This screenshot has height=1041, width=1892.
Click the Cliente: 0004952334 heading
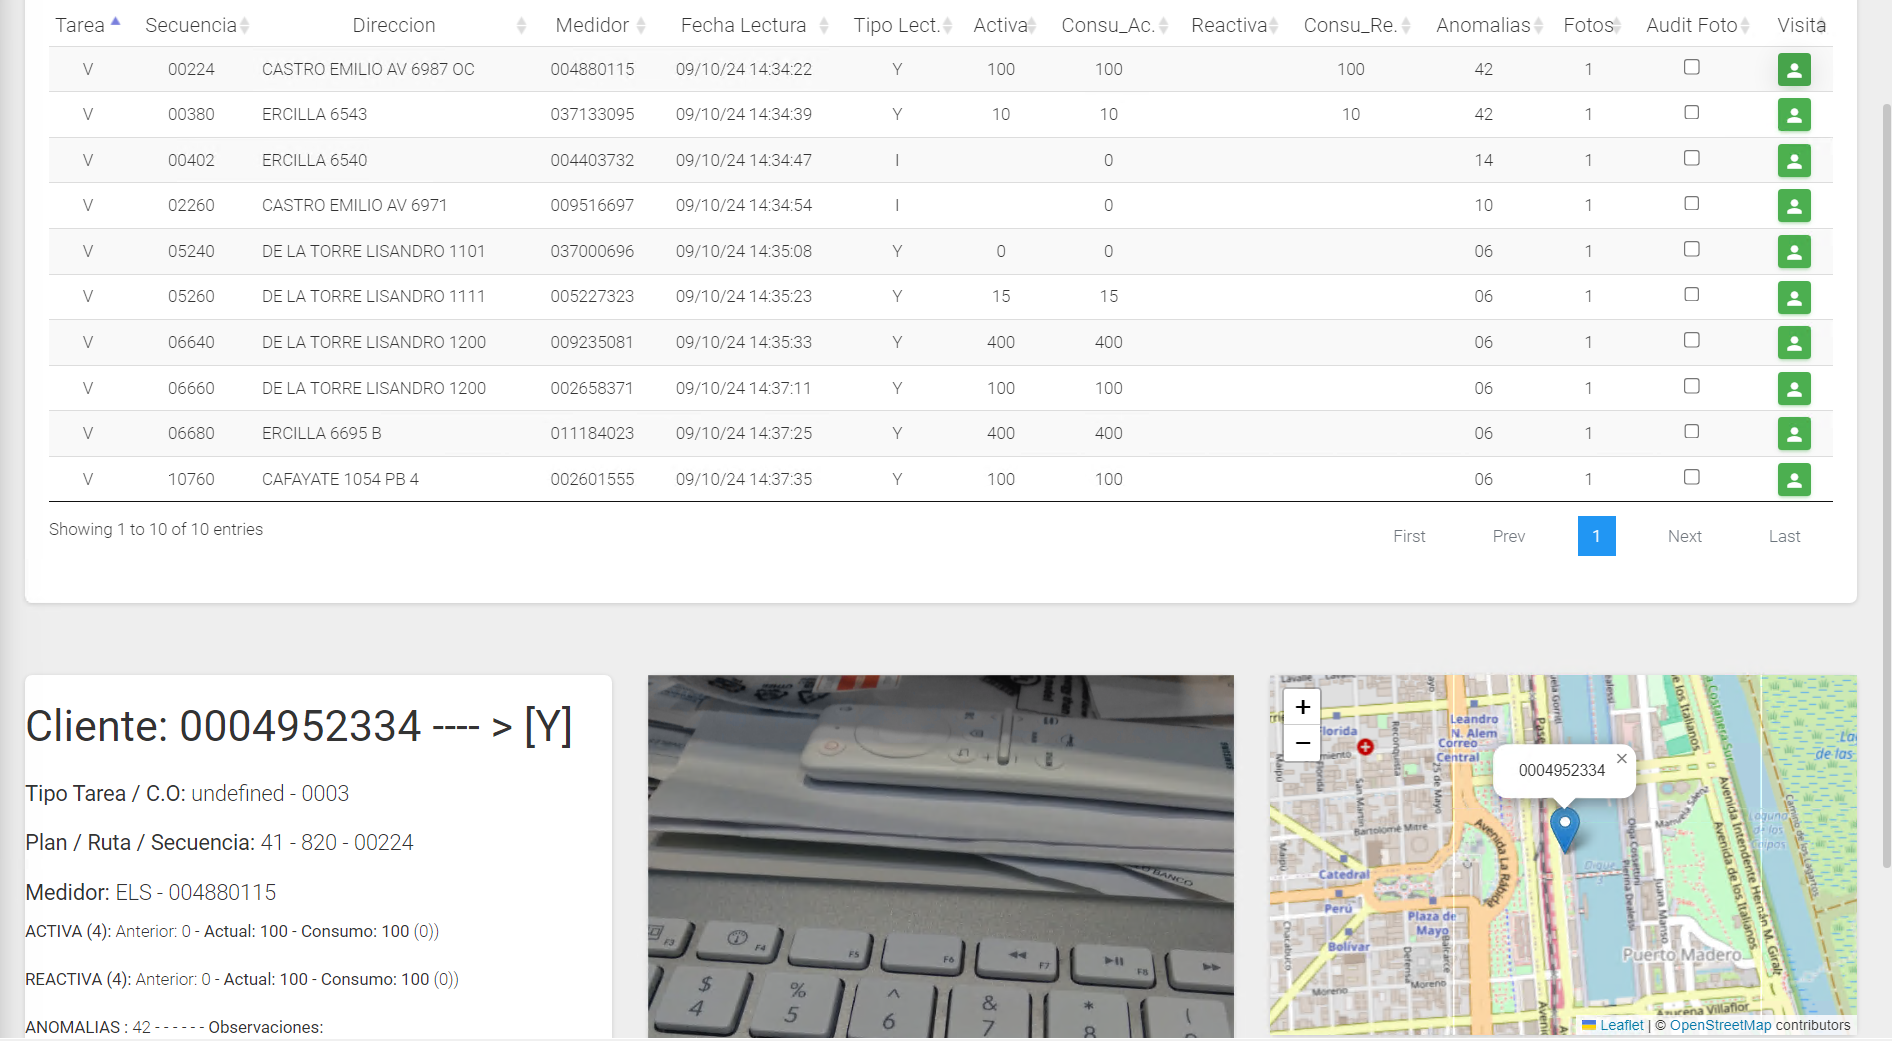click(299, 726)
